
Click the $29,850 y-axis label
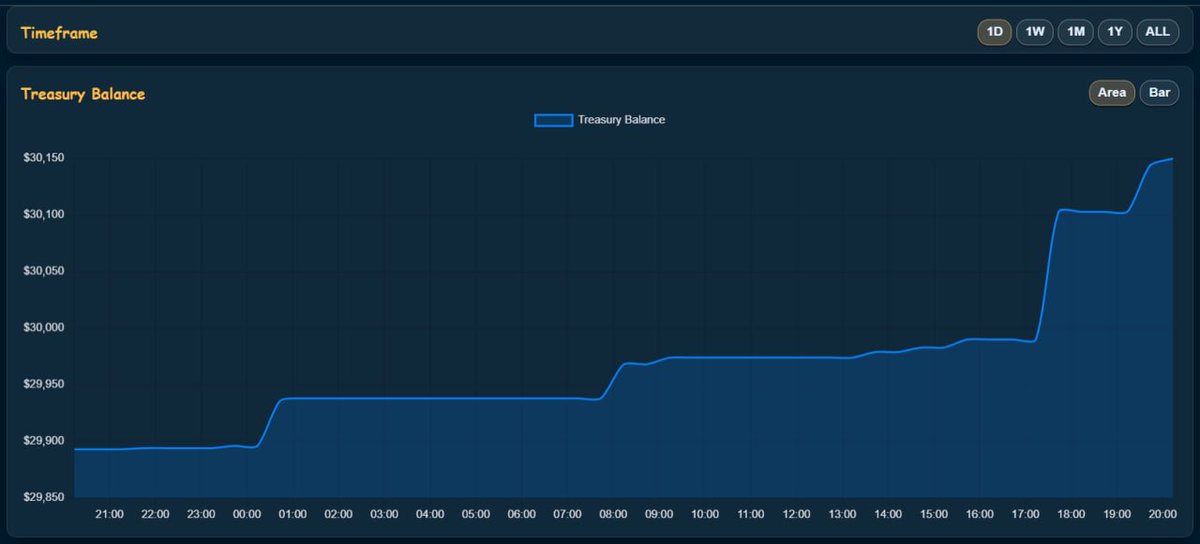click(x=43, y=497)
